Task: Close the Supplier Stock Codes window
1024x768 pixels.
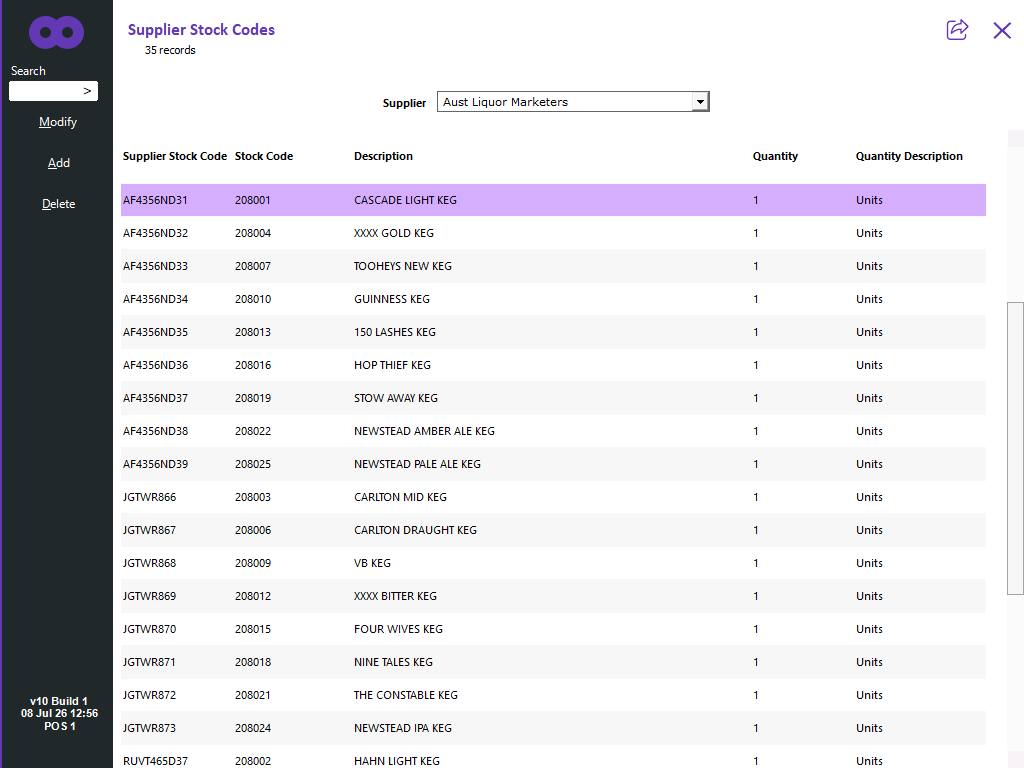Action: pos(1002,31)
